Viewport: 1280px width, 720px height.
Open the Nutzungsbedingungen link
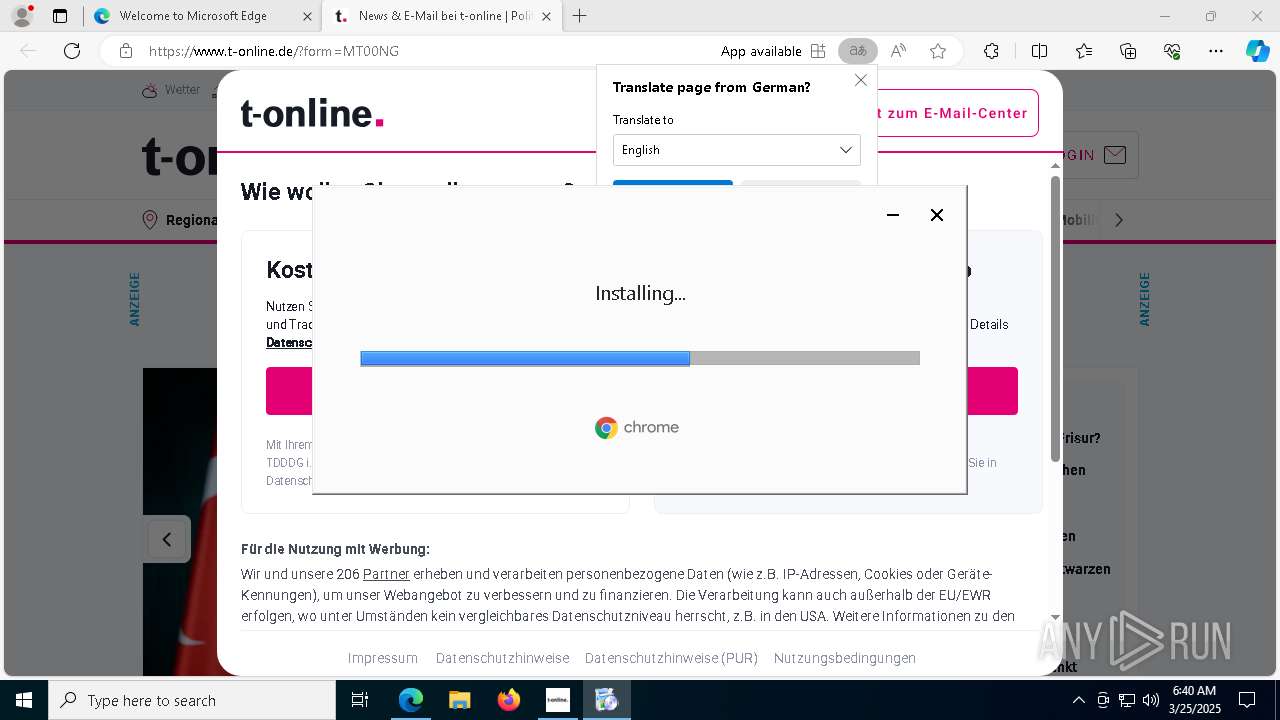point(845,658)
